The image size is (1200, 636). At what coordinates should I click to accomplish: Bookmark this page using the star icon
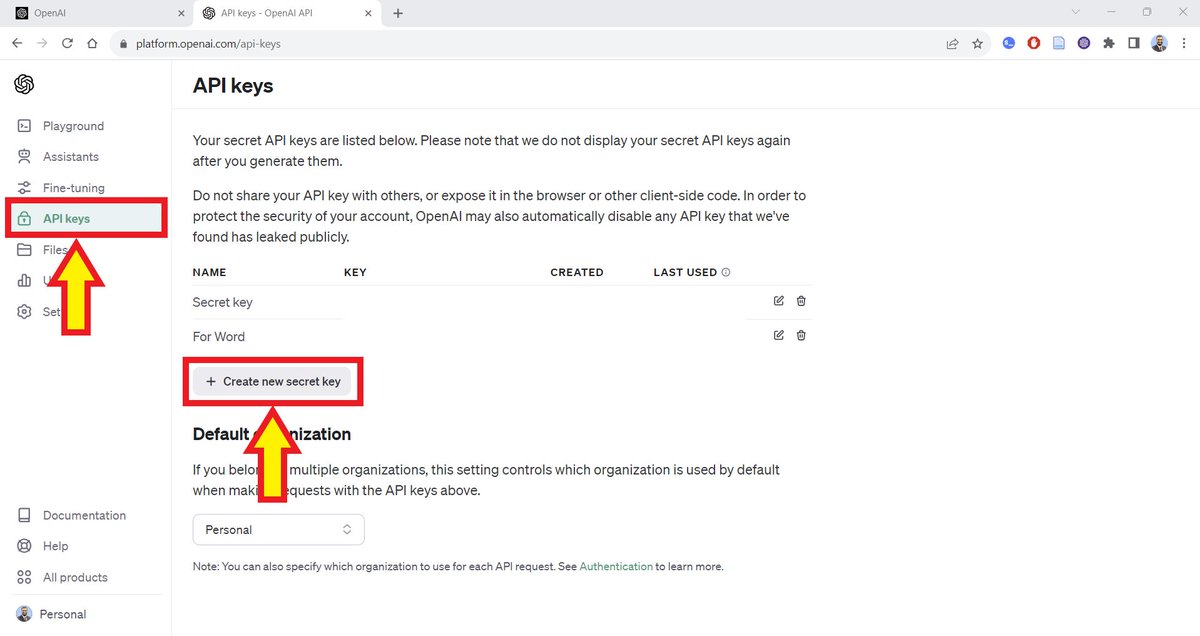977,43
